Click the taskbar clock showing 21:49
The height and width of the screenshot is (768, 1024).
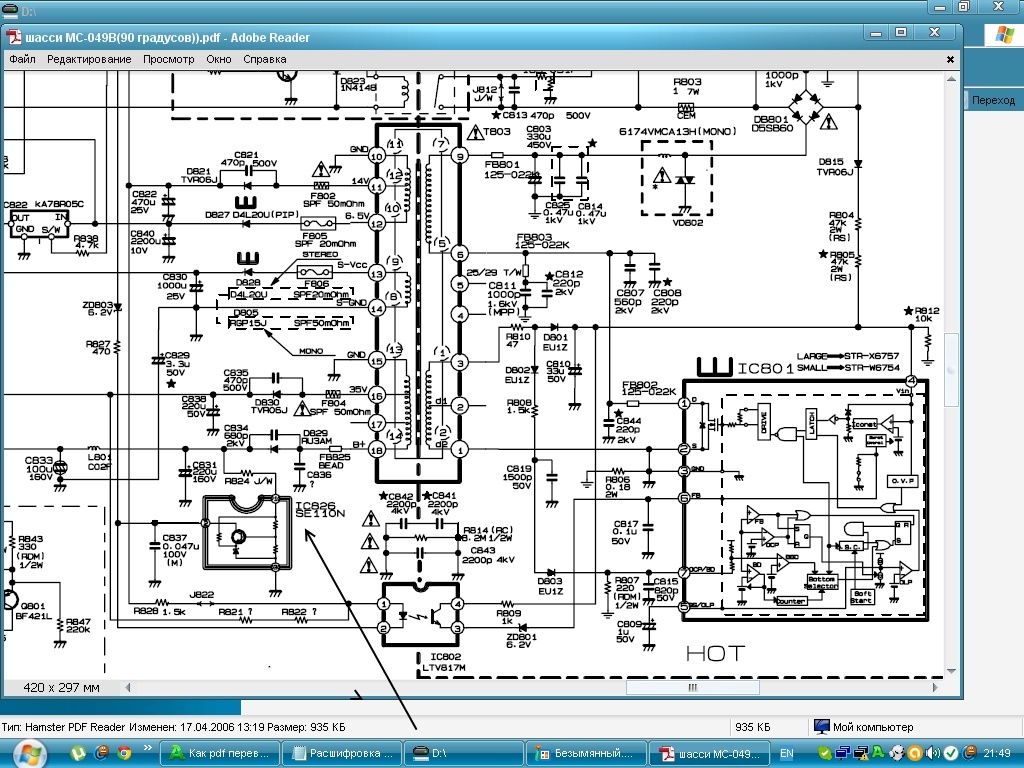click(997, 754)
